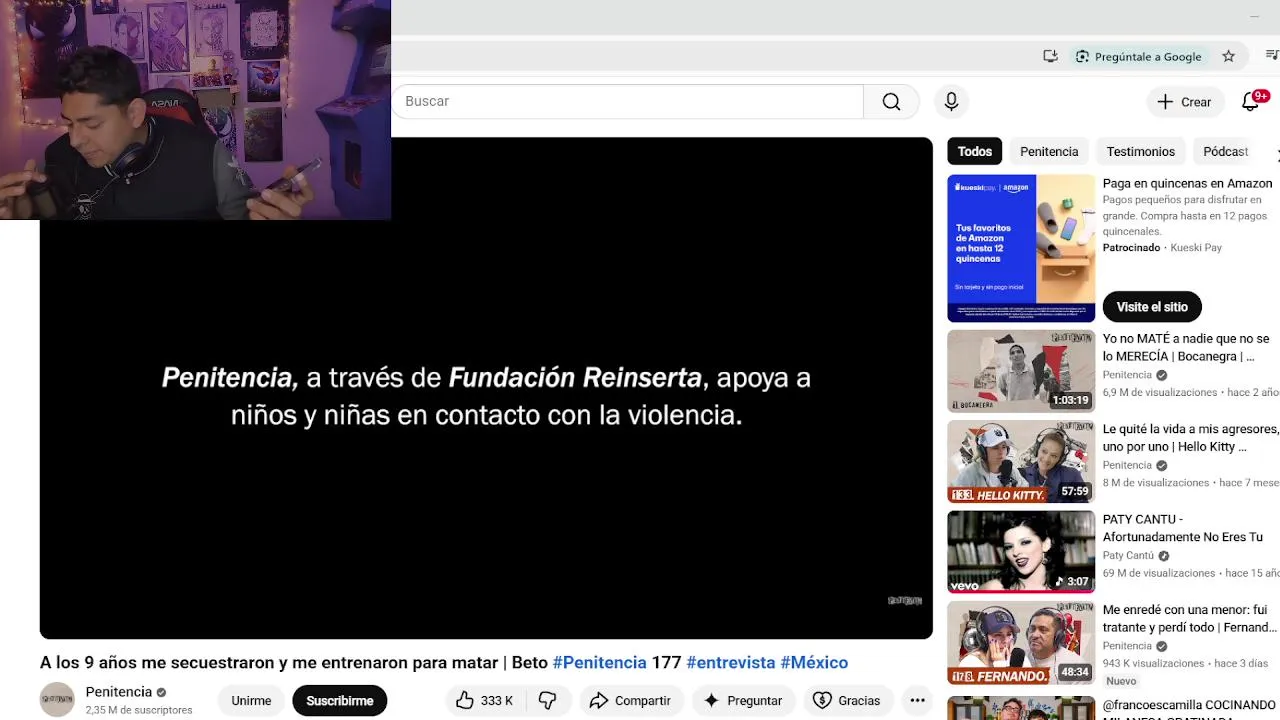The height and width of the screenshot is (720, 1280).
Task: Click '2,35 M de suscriptores' text
Action: click(139, 710)
